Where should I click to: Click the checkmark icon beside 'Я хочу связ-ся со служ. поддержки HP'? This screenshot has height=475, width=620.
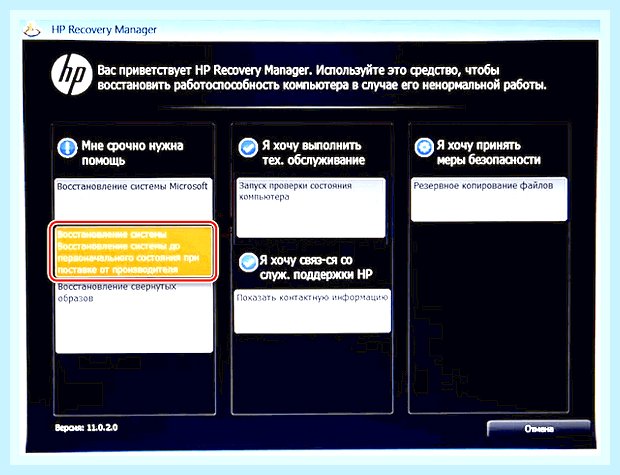[248, 262]
